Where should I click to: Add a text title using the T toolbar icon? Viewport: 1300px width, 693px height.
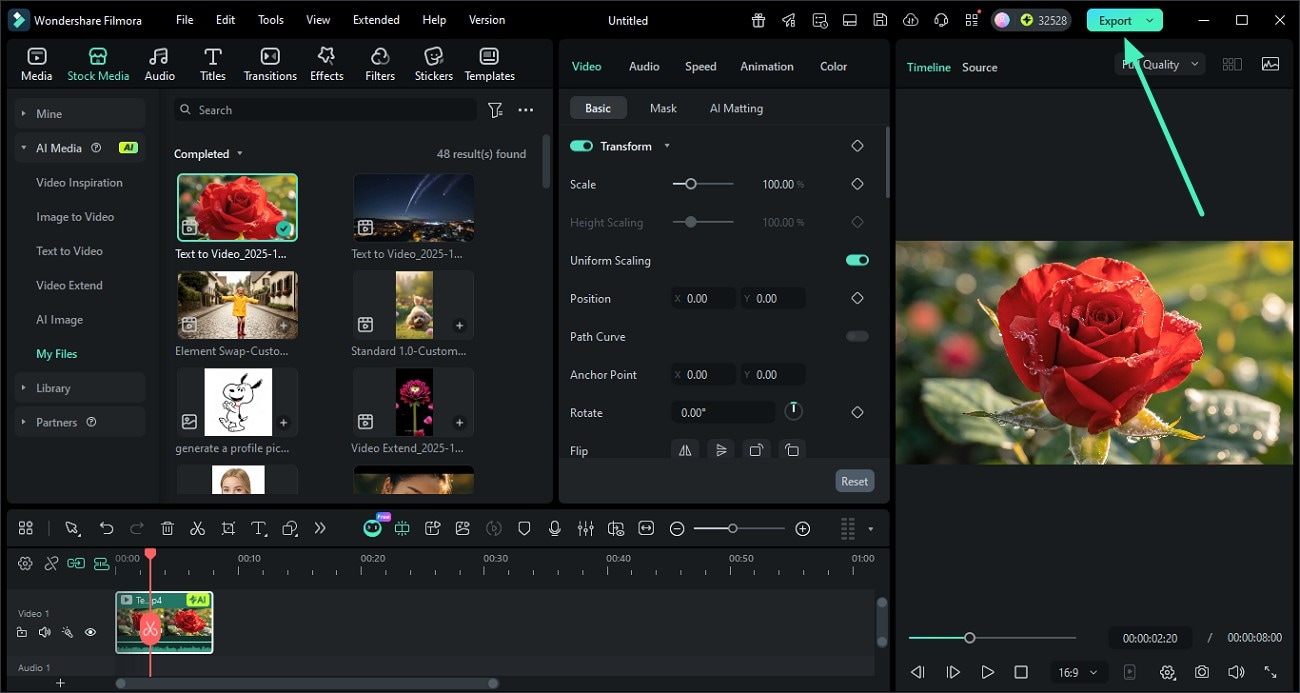[258, 528]
